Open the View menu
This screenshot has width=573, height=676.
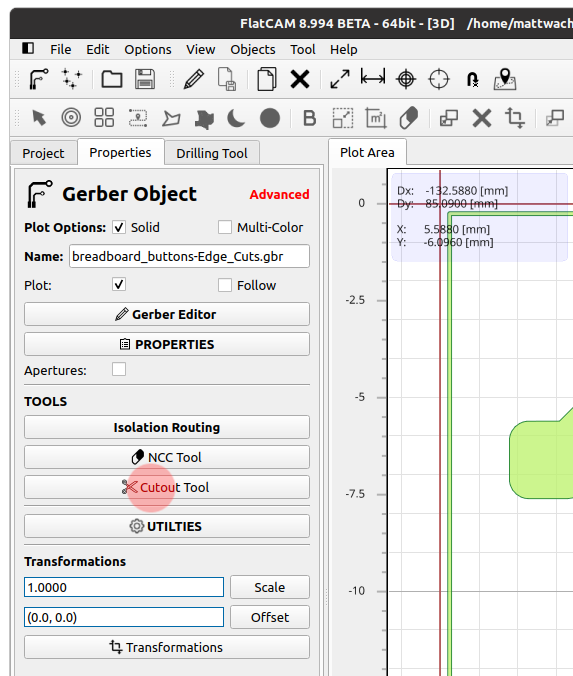point(200,50)
